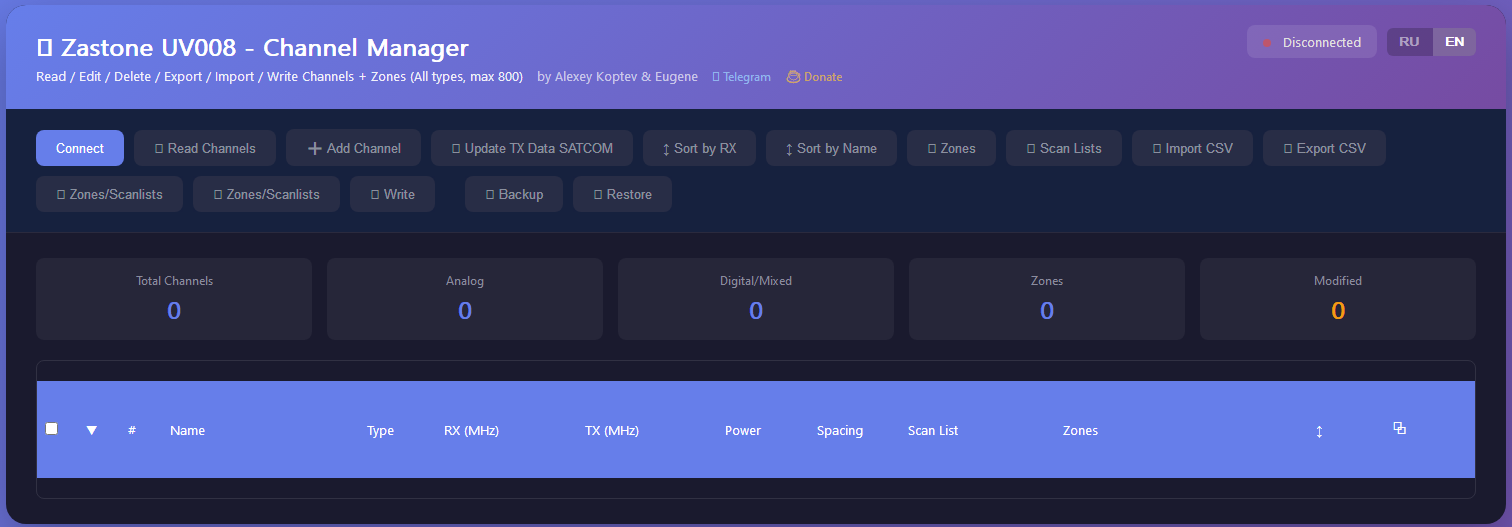The height and width of the screenshot is (527, 1512).
Task: Click the red Disconnected status dot
Action: pyautogui.click(x=1268, y=43)
